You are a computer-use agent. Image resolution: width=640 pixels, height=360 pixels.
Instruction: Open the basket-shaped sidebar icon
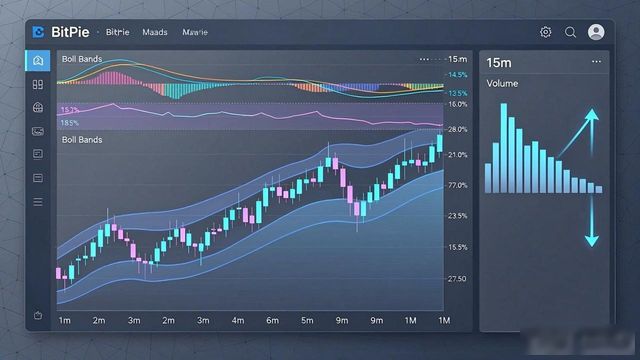(38, 107)
